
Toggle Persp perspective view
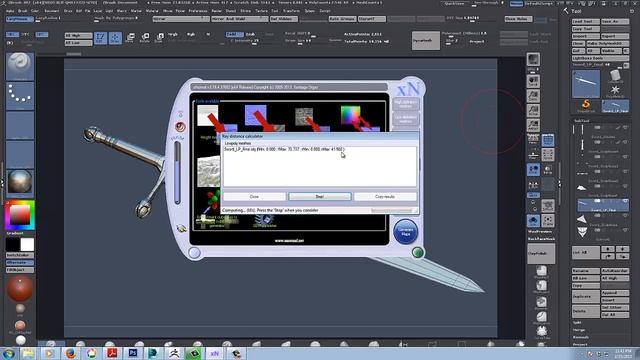point(533,140)
